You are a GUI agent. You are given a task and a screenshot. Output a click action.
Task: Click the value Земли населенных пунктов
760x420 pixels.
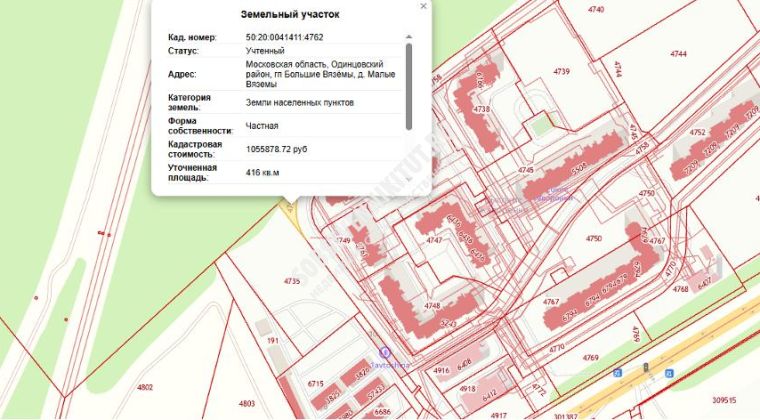tap(300, 103)
